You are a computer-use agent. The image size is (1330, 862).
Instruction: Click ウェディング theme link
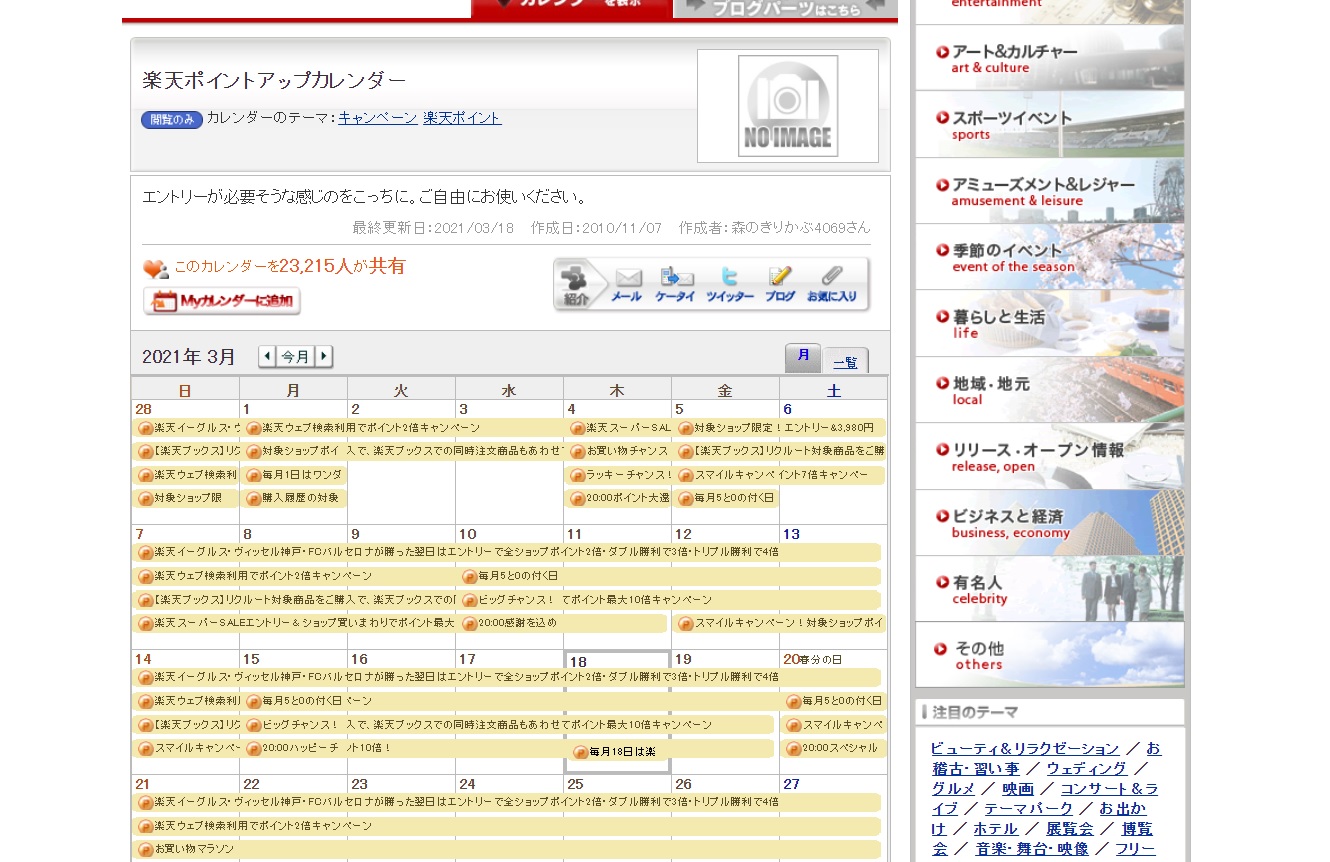[1087, 768]
